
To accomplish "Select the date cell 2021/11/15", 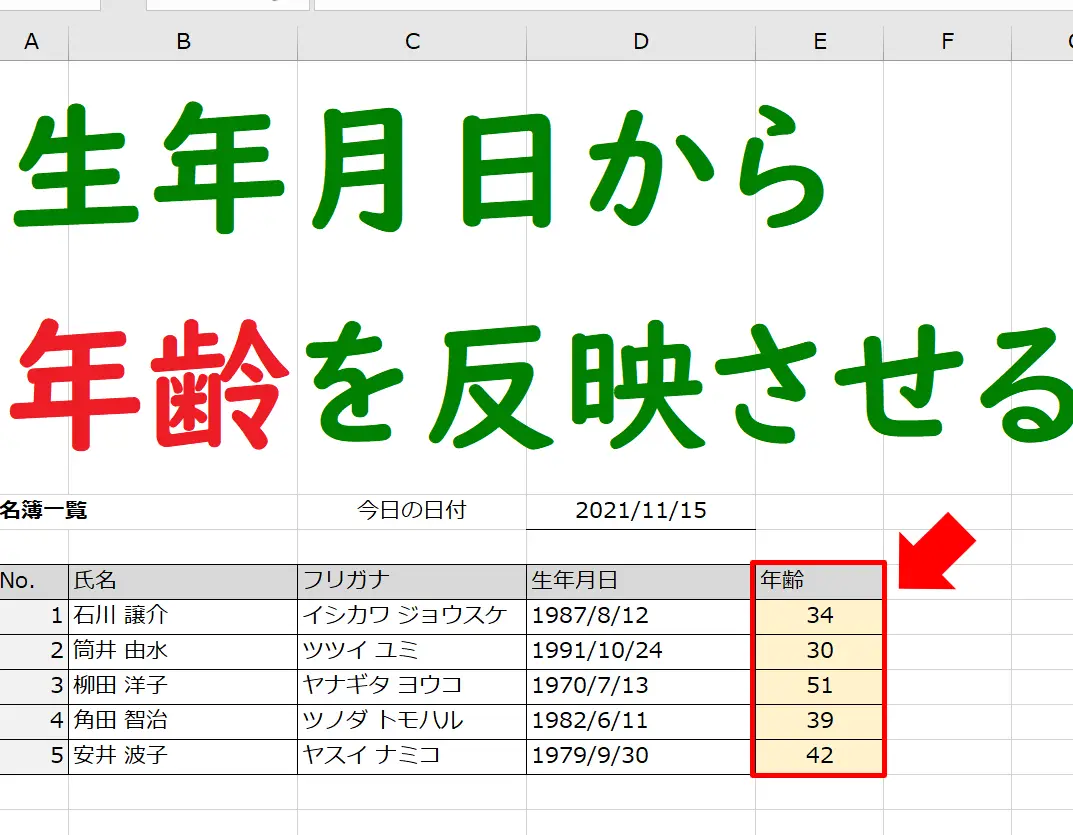I will click(x=641, y=511).
